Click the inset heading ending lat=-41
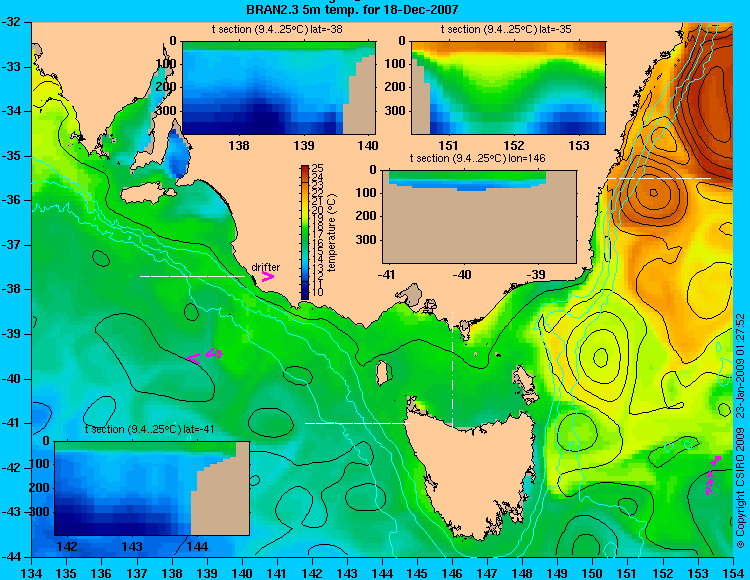This screenshot has width=750, height=580. pyautogui.click(x=149, y=429)
